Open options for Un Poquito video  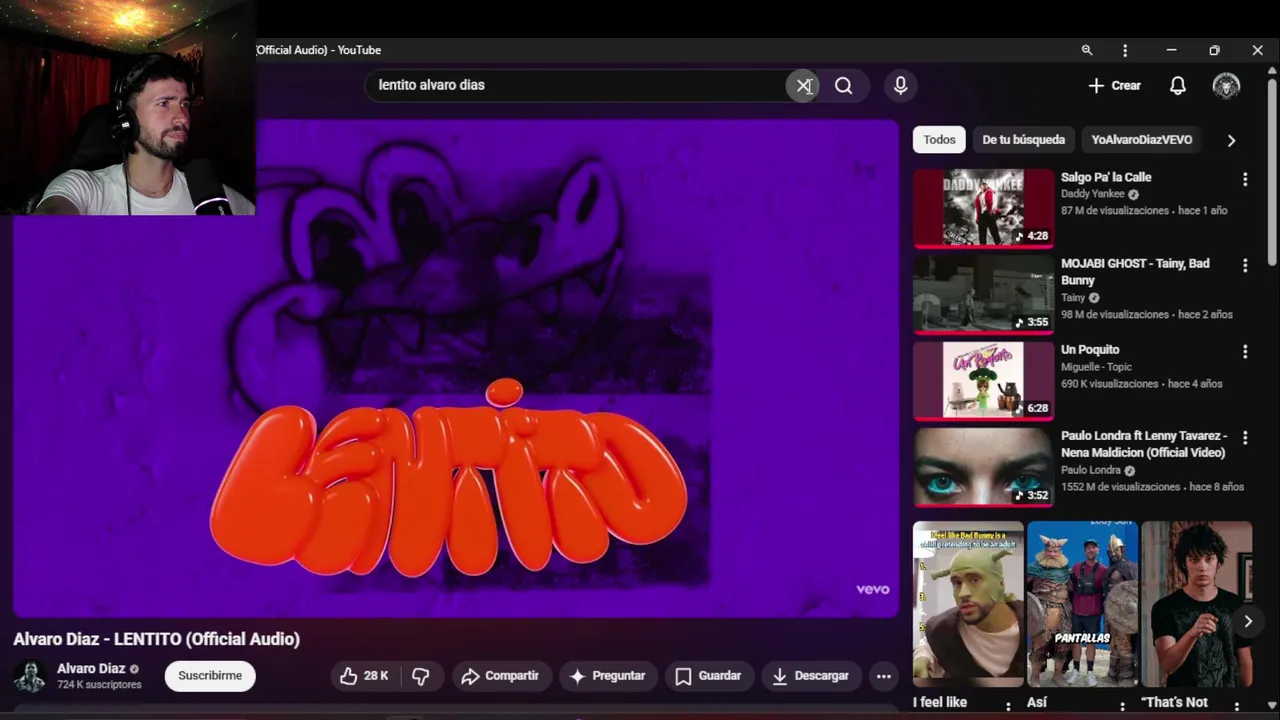(1245, 351)
